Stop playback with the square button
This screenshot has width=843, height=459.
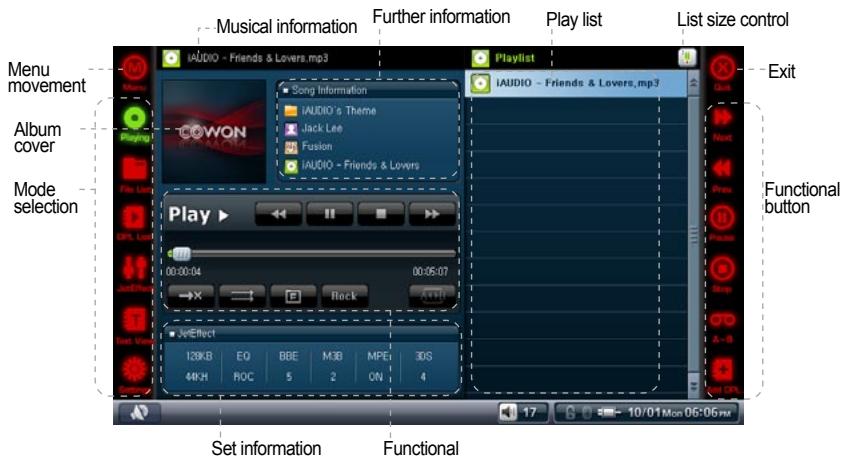(x=381, y=214)
